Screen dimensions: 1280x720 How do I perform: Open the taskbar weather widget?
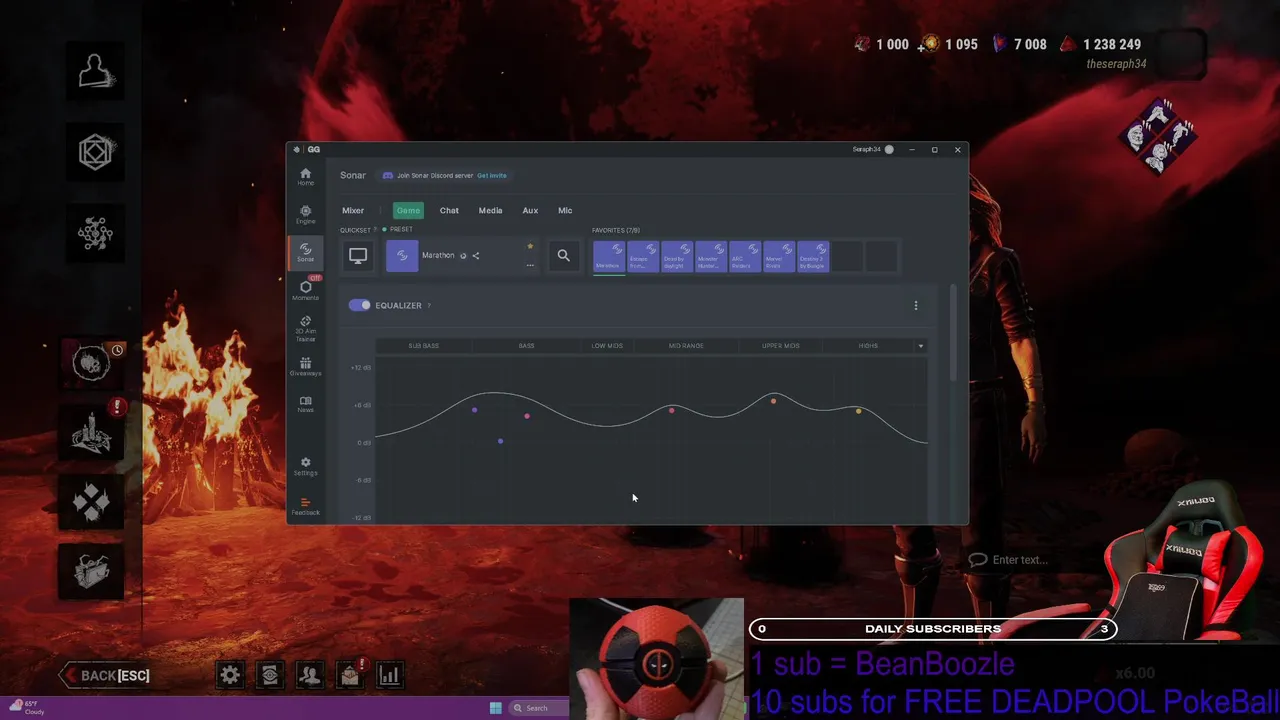(25, 708)
